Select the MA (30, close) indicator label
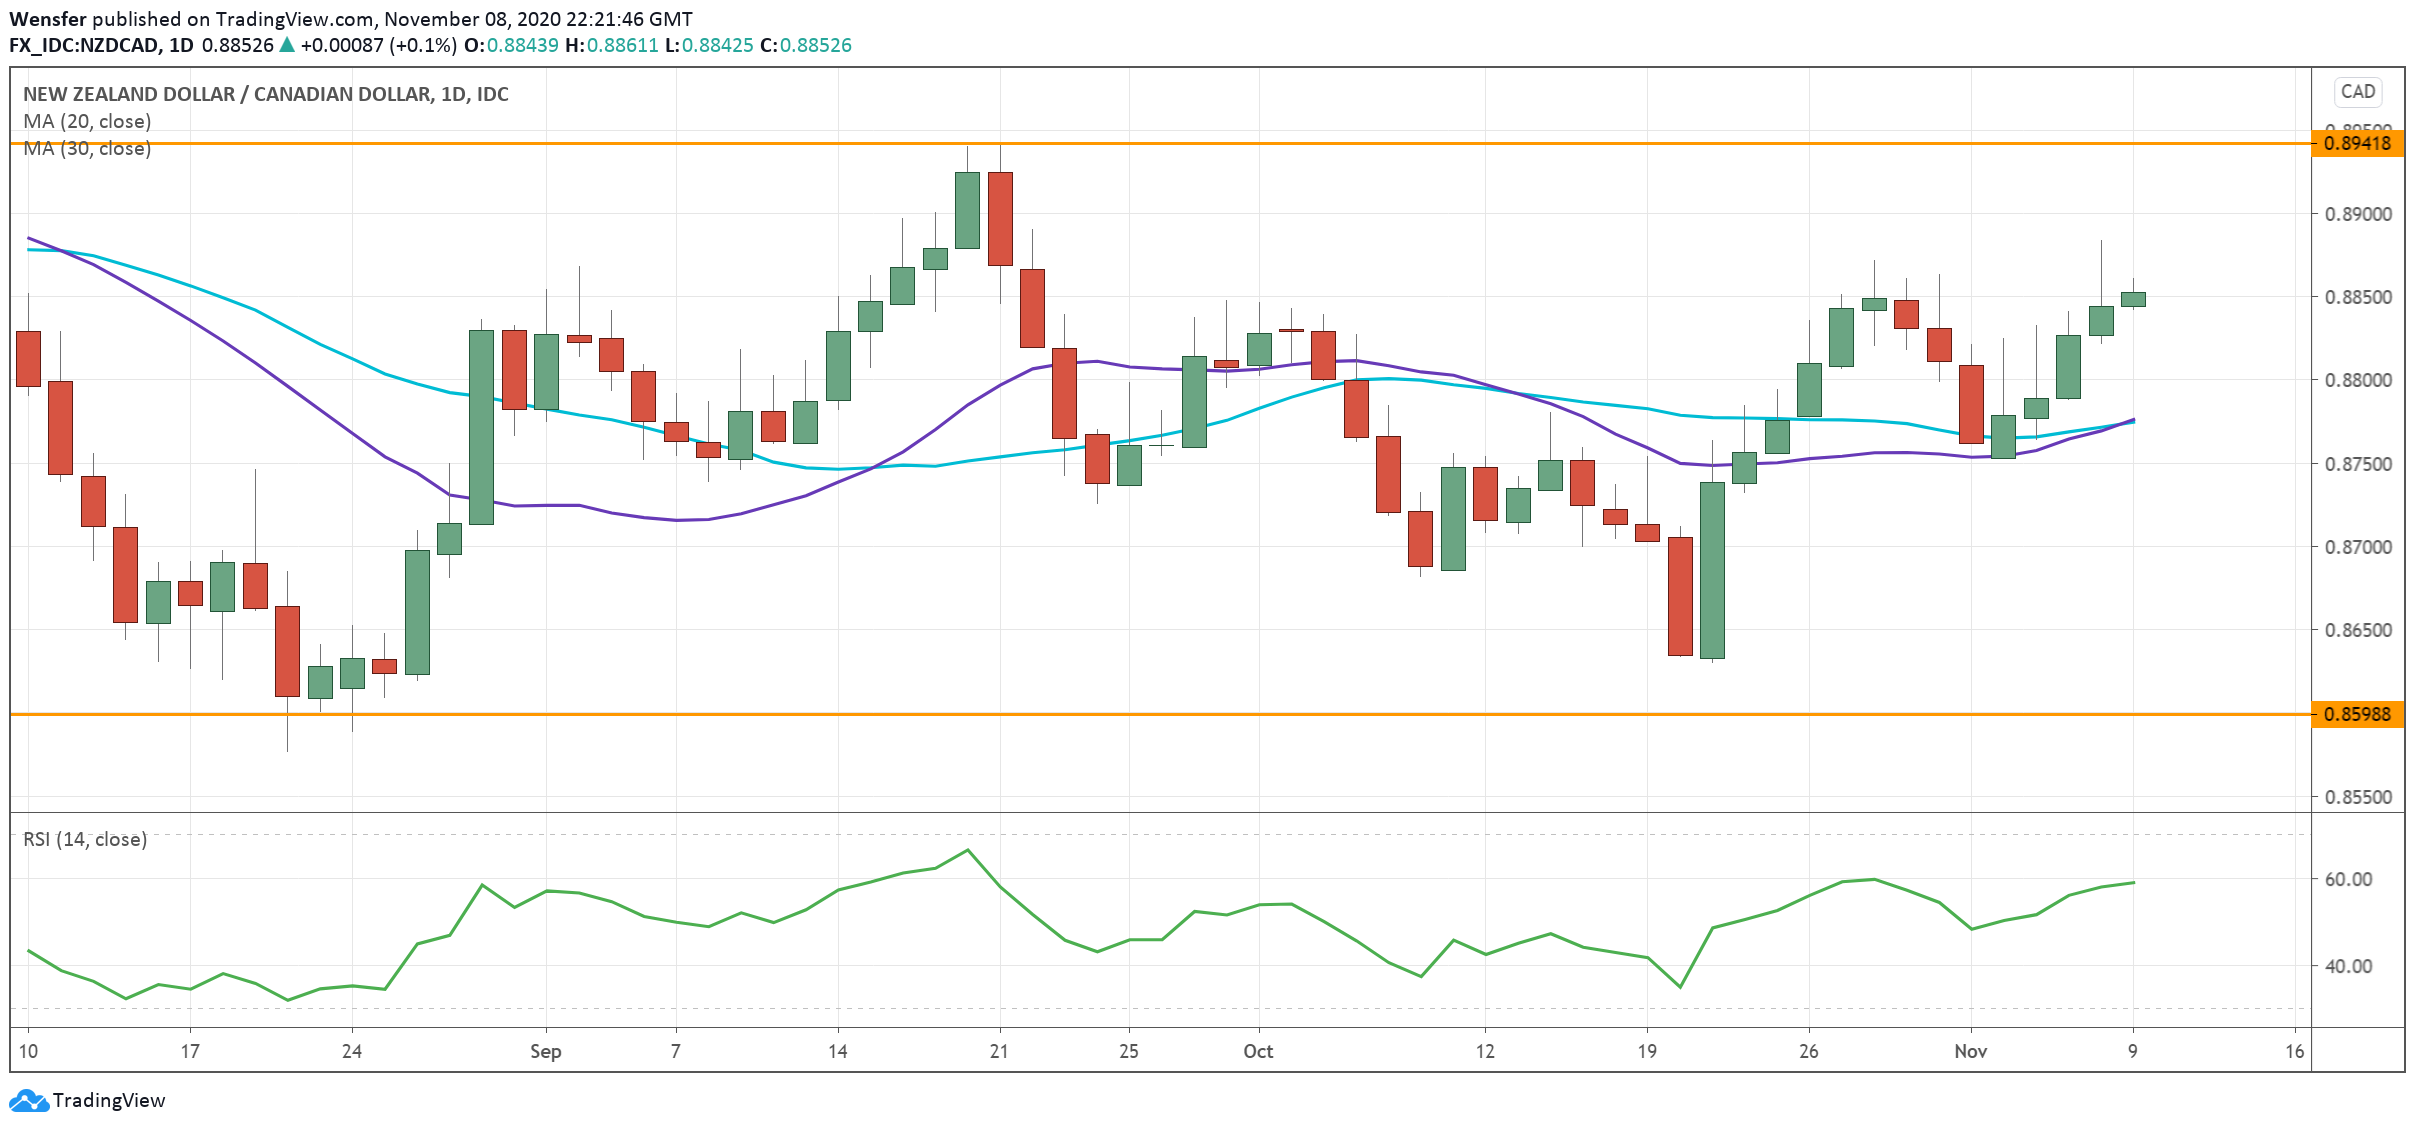 [87, 148]
